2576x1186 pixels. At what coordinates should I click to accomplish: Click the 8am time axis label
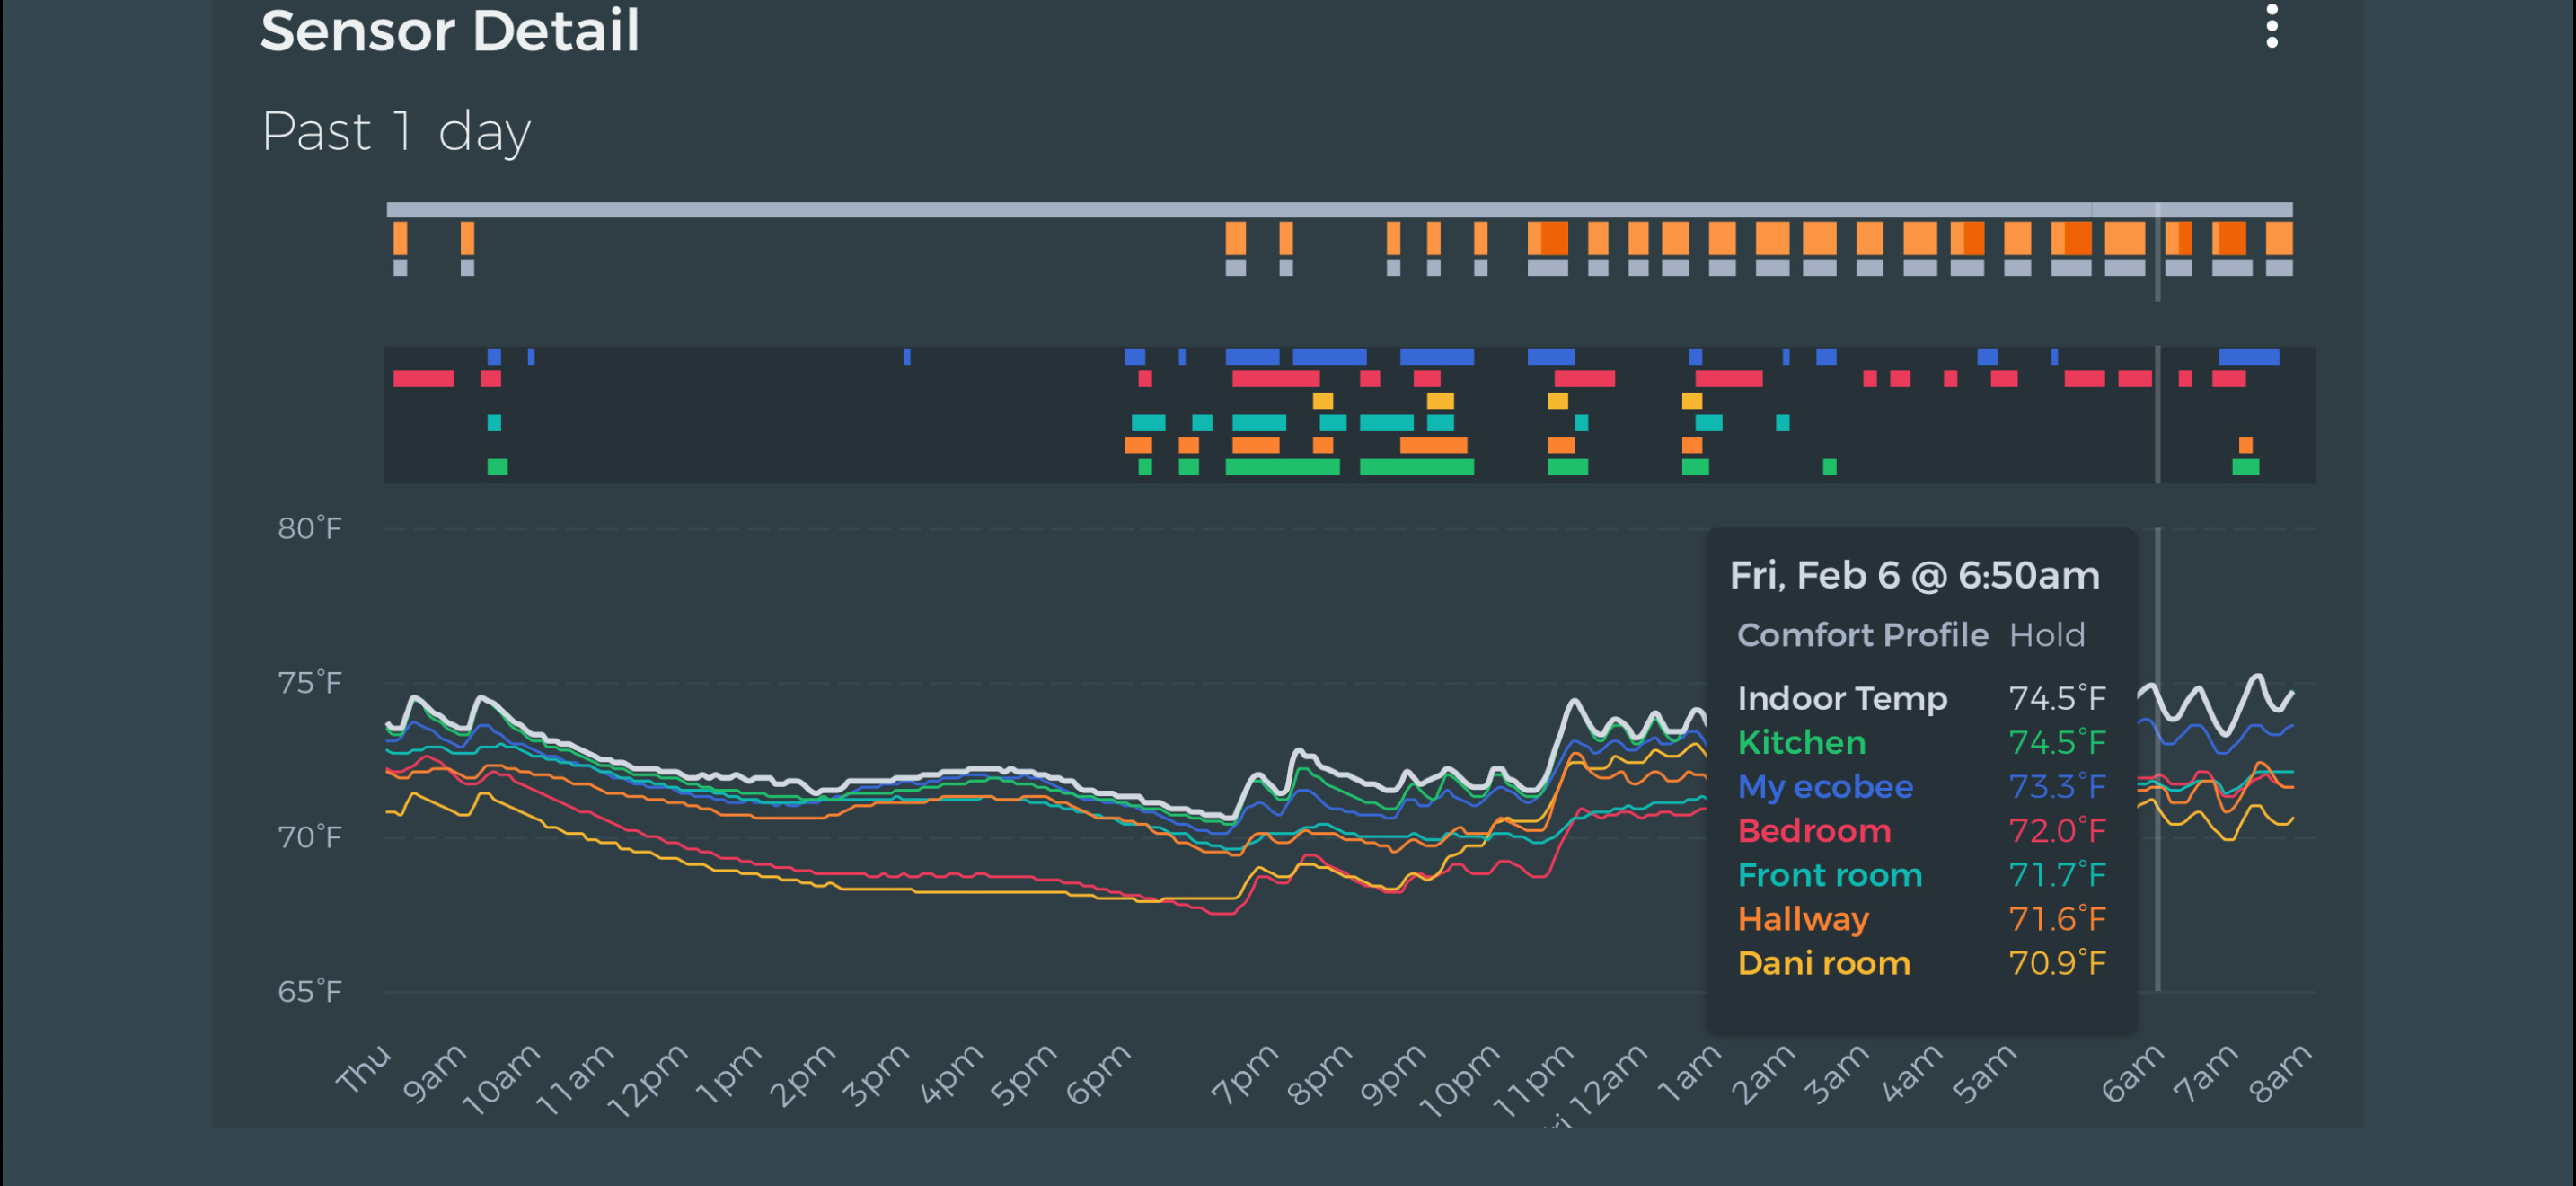click(2280, 1074)
